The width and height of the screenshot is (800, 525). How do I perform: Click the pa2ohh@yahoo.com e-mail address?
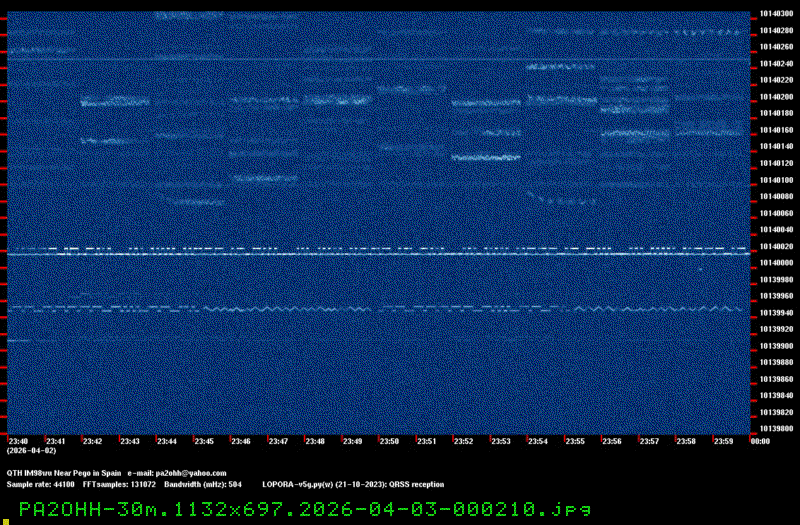point(191,473)
